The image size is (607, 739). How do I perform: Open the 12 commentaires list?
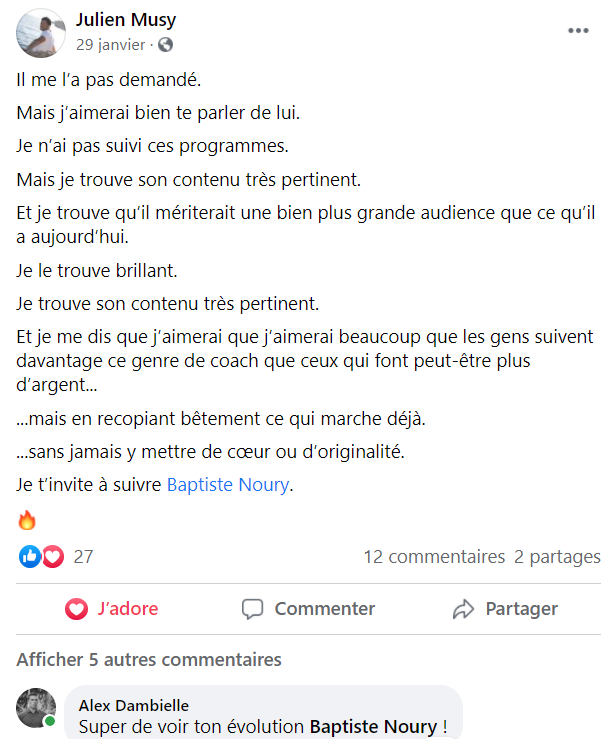click(x=434, y=557)
